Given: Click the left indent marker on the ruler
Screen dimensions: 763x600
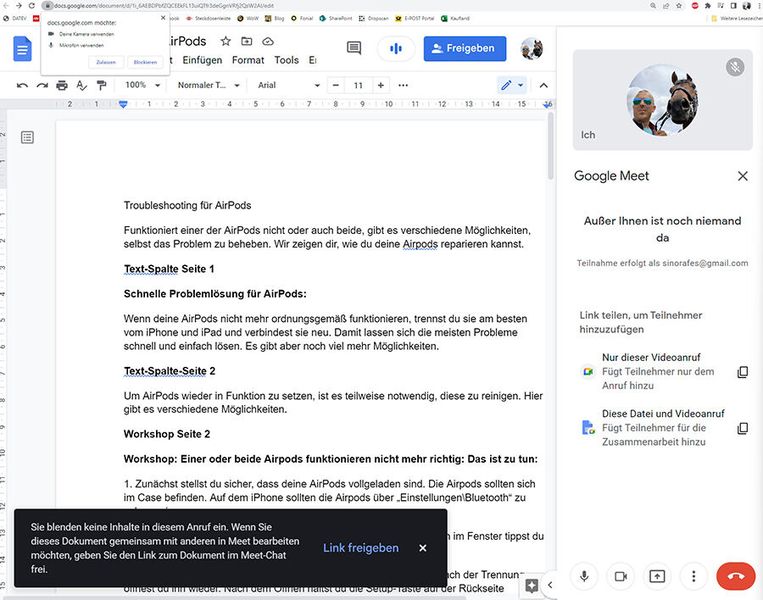Looking at the screenshot, I should (x=123, y=104).
